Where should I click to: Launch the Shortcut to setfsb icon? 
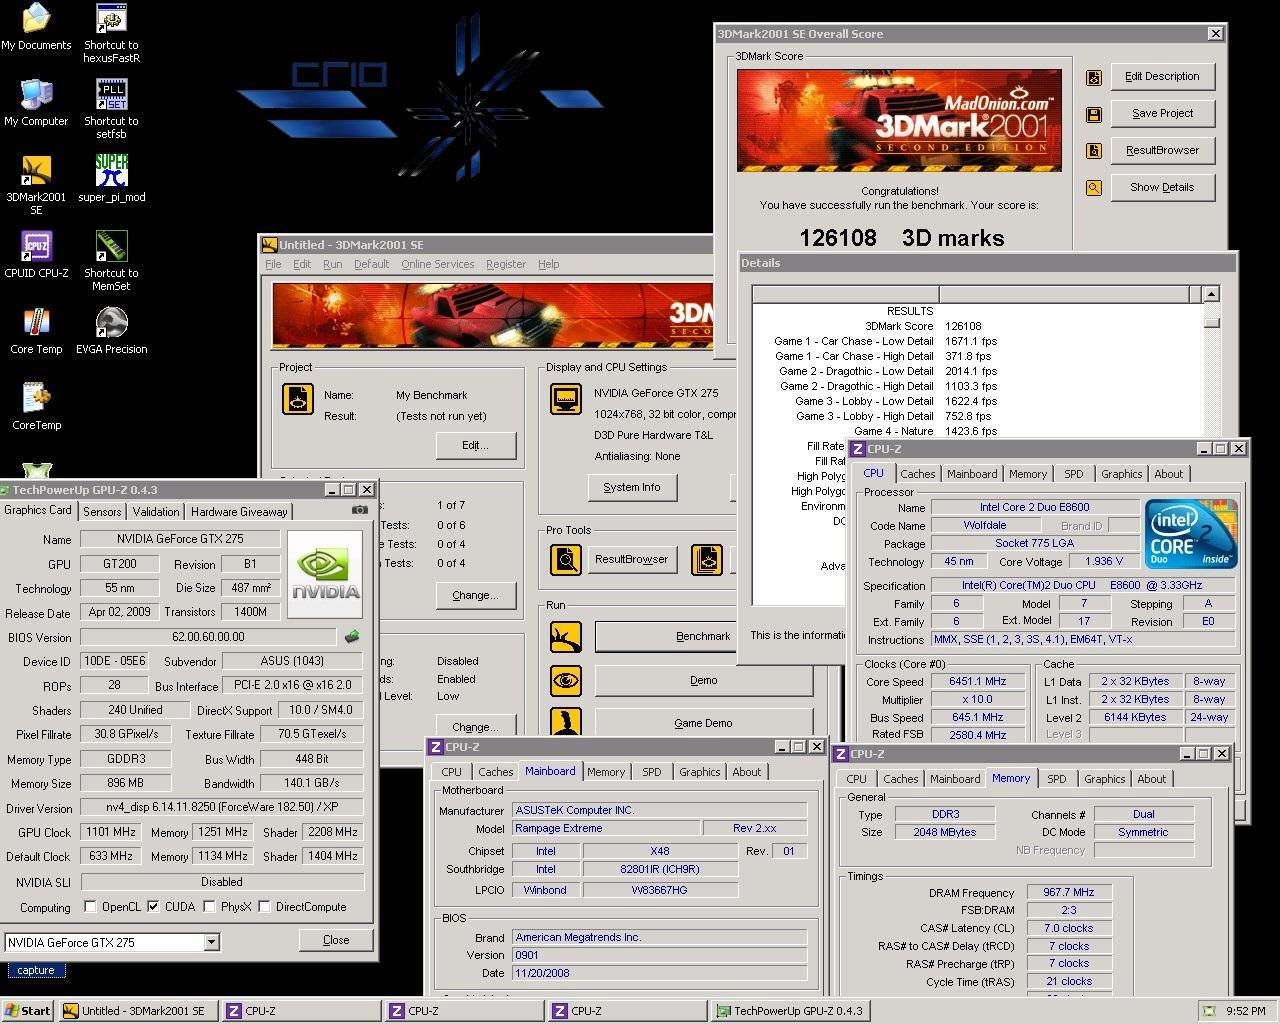tap(111, 95)
